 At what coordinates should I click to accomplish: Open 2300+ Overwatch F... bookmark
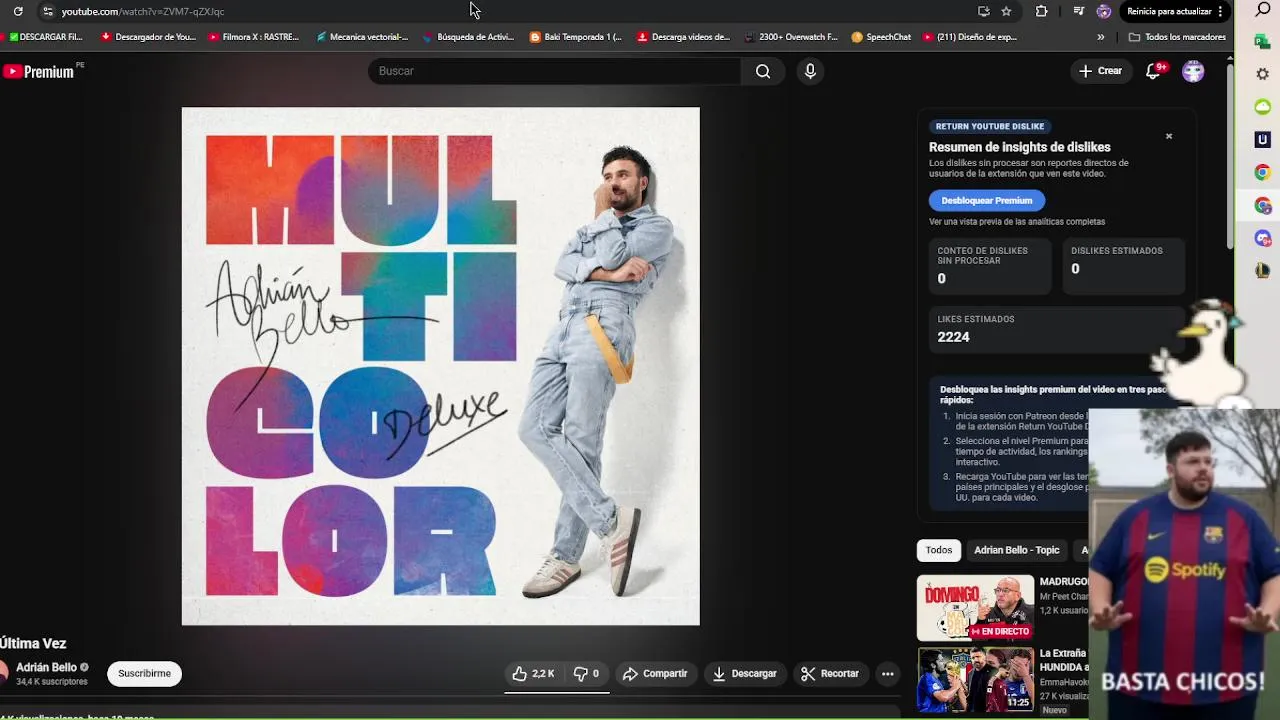coord(791,37)
